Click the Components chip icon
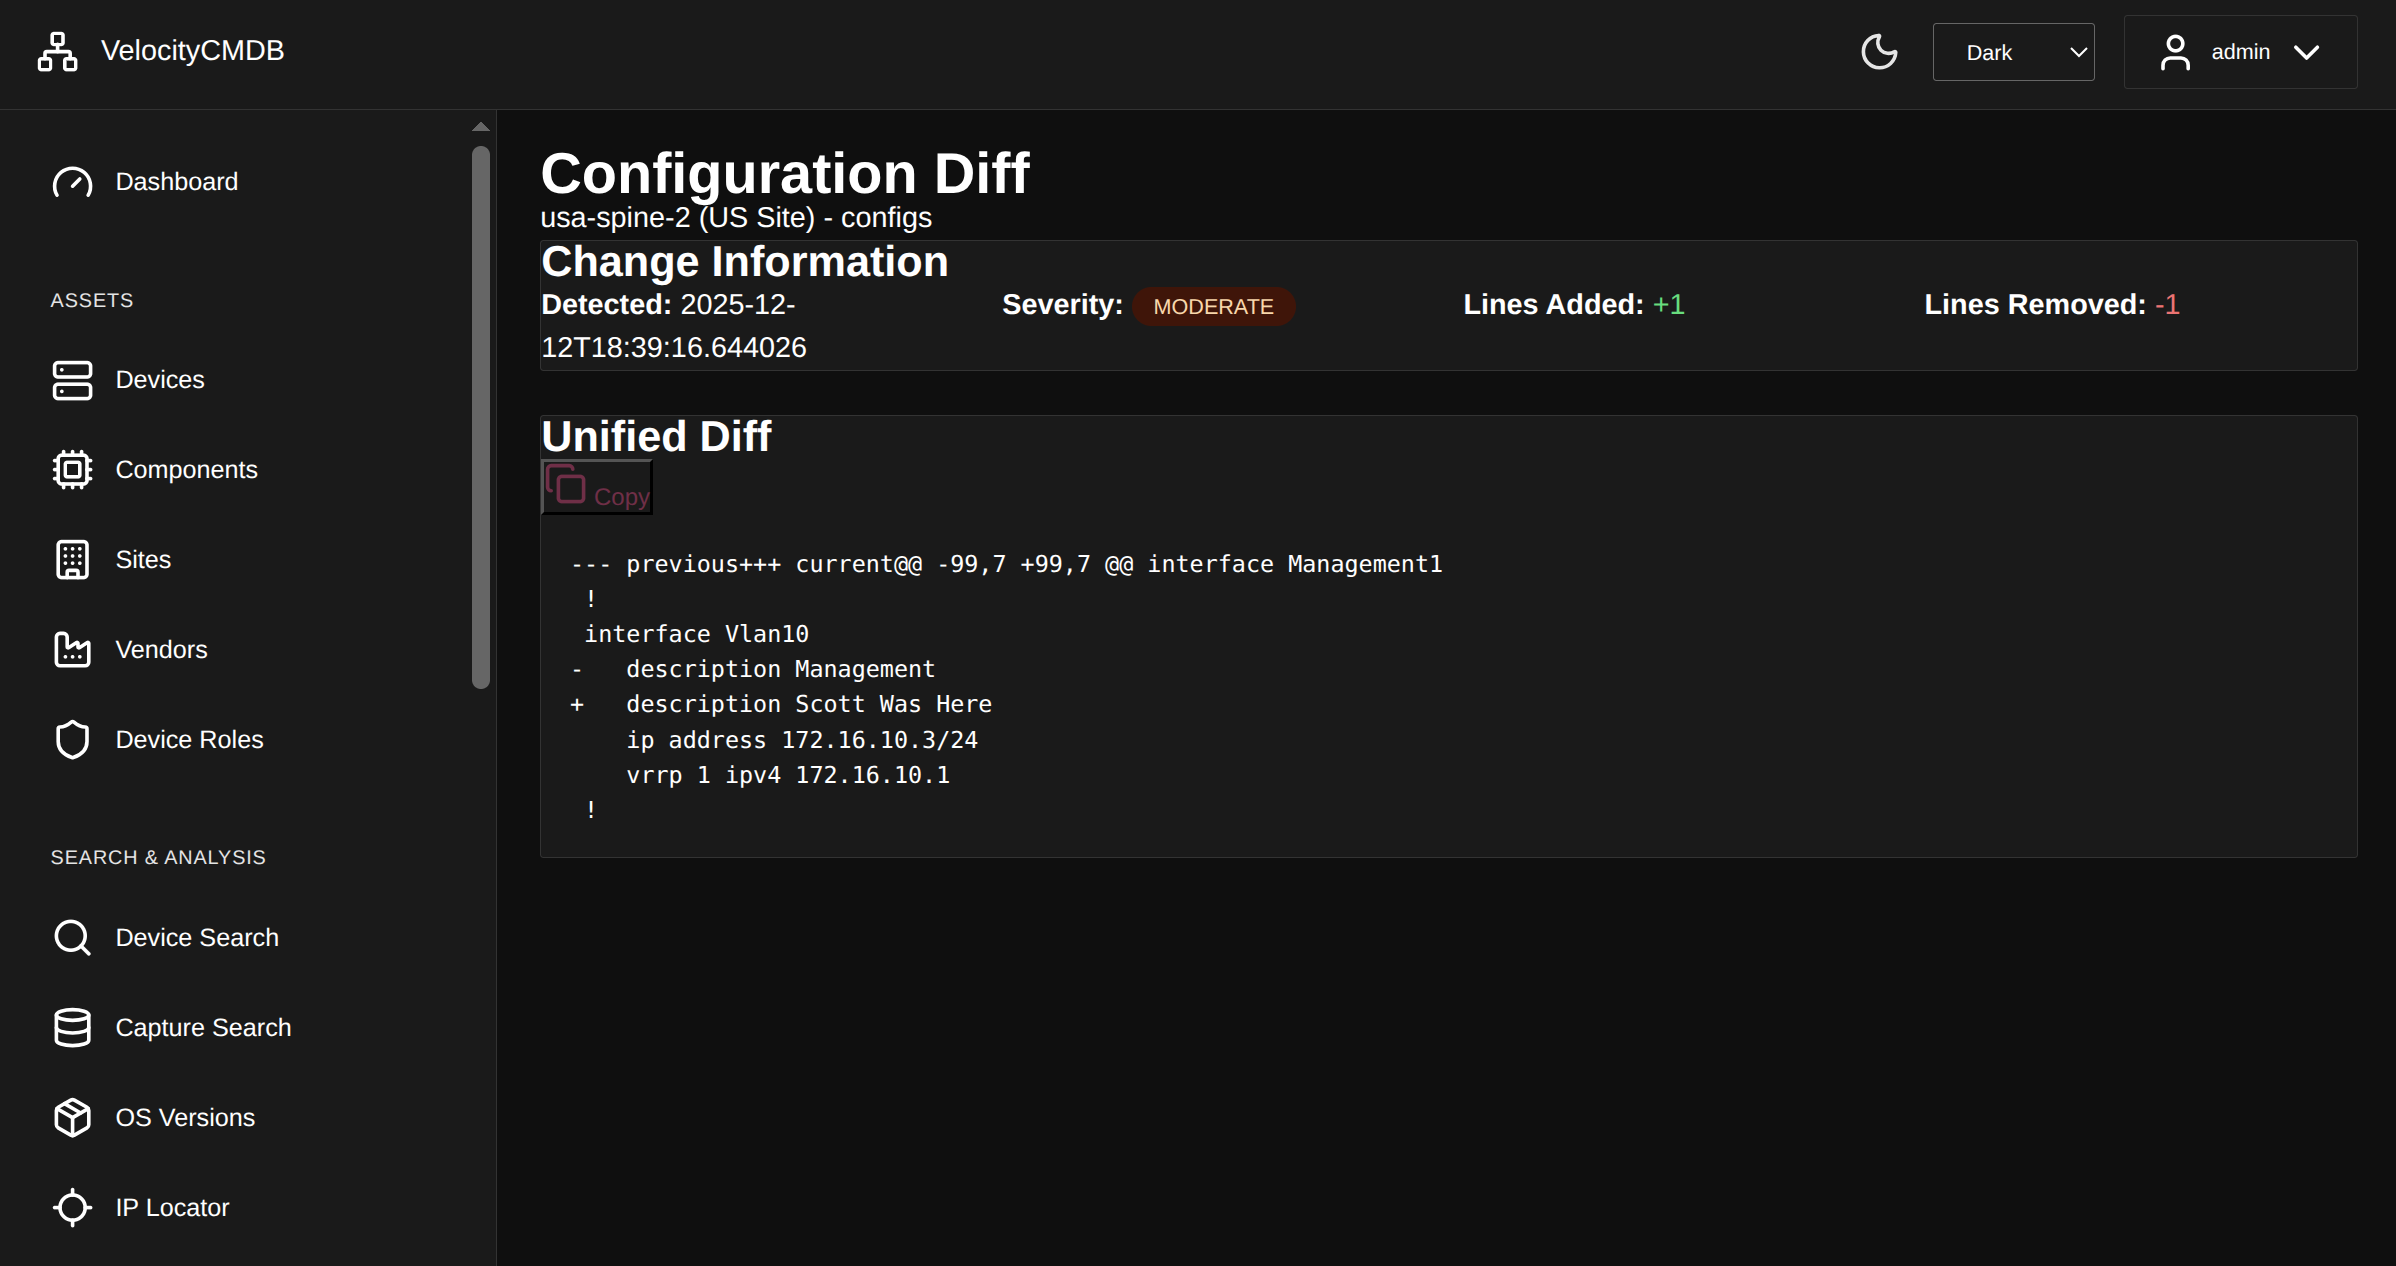This screenshot has height=1266, width=2396. 72,470
